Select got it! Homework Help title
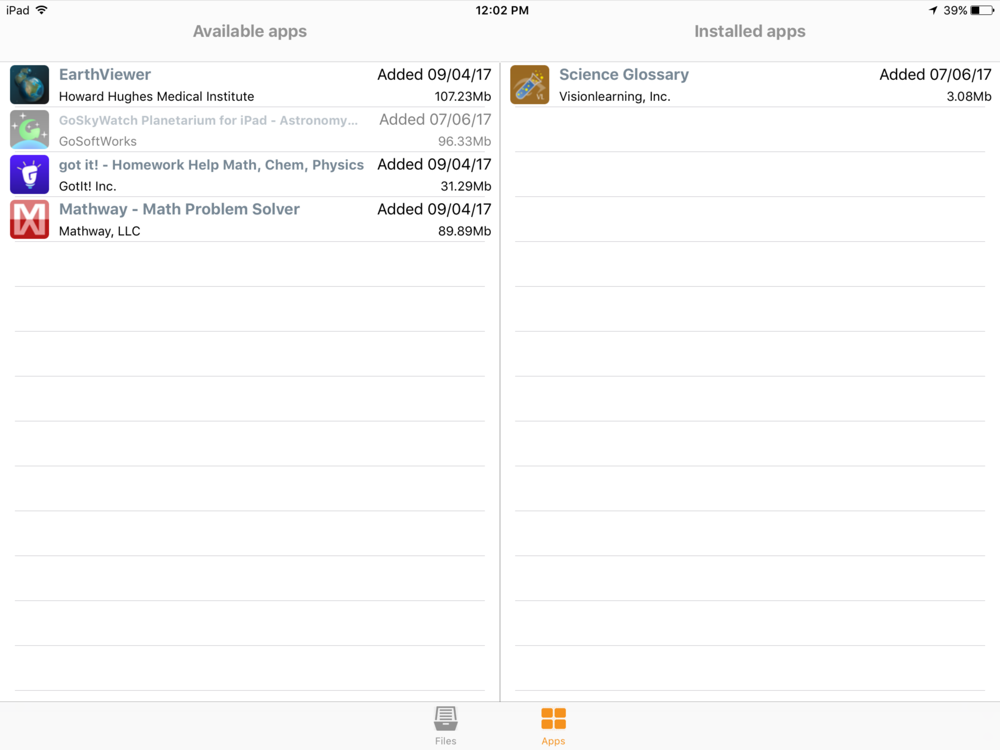1000x750 pixels. (211, 165)
